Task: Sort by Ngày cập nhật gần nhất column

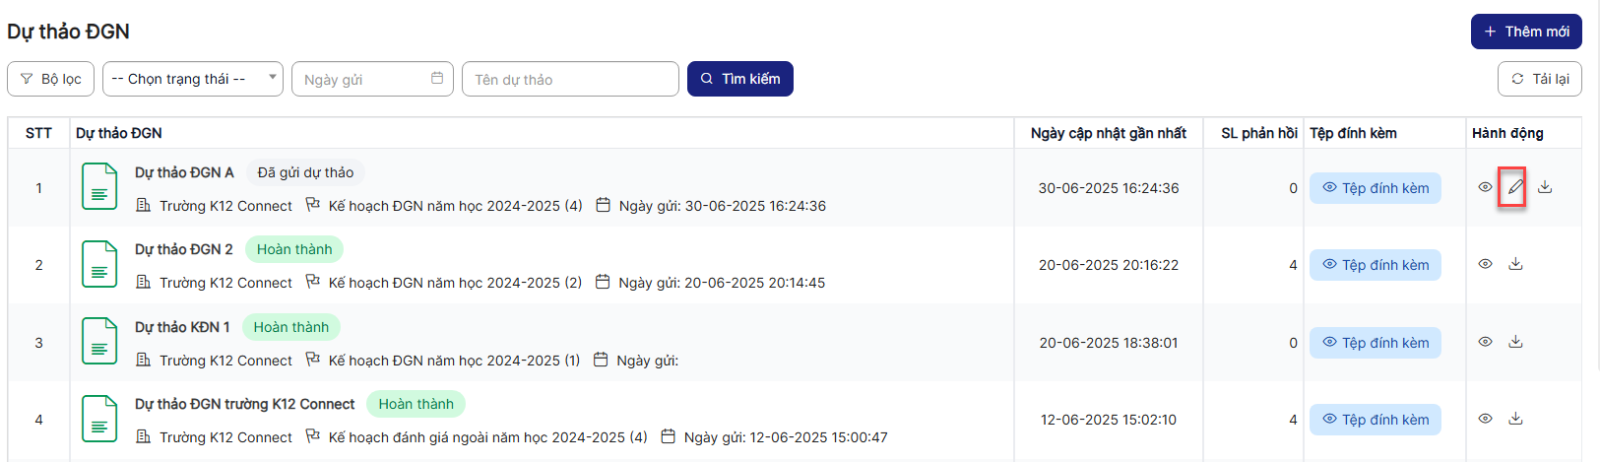Action: 1108,133
